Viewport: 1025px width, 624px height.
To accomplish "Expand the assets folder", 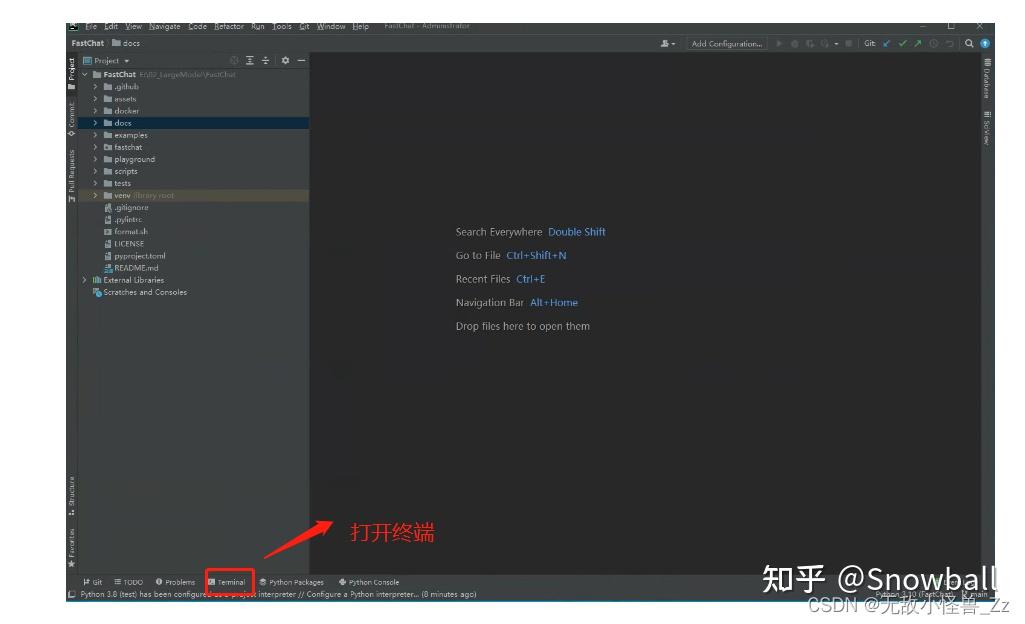I will 95,99.
